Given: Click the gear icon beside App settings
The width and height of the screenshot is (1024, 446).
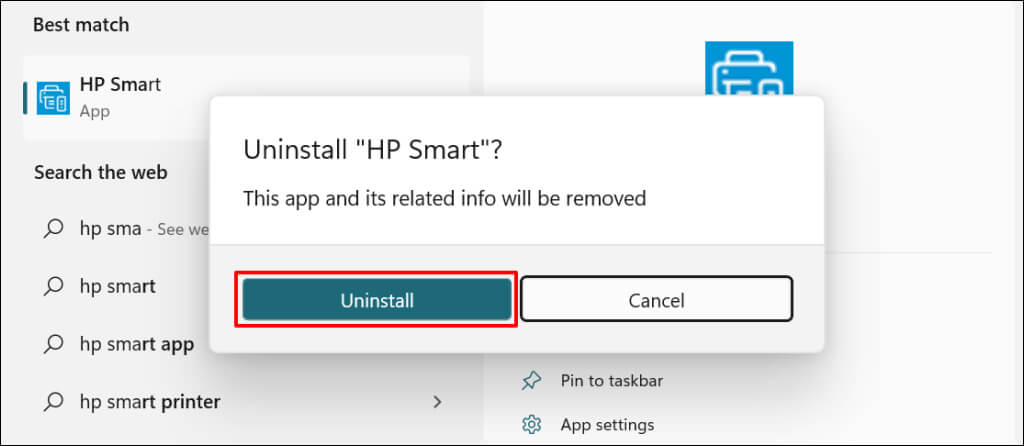Looking at the screenshot, I should pyautogui.click(x=532, y=425).
